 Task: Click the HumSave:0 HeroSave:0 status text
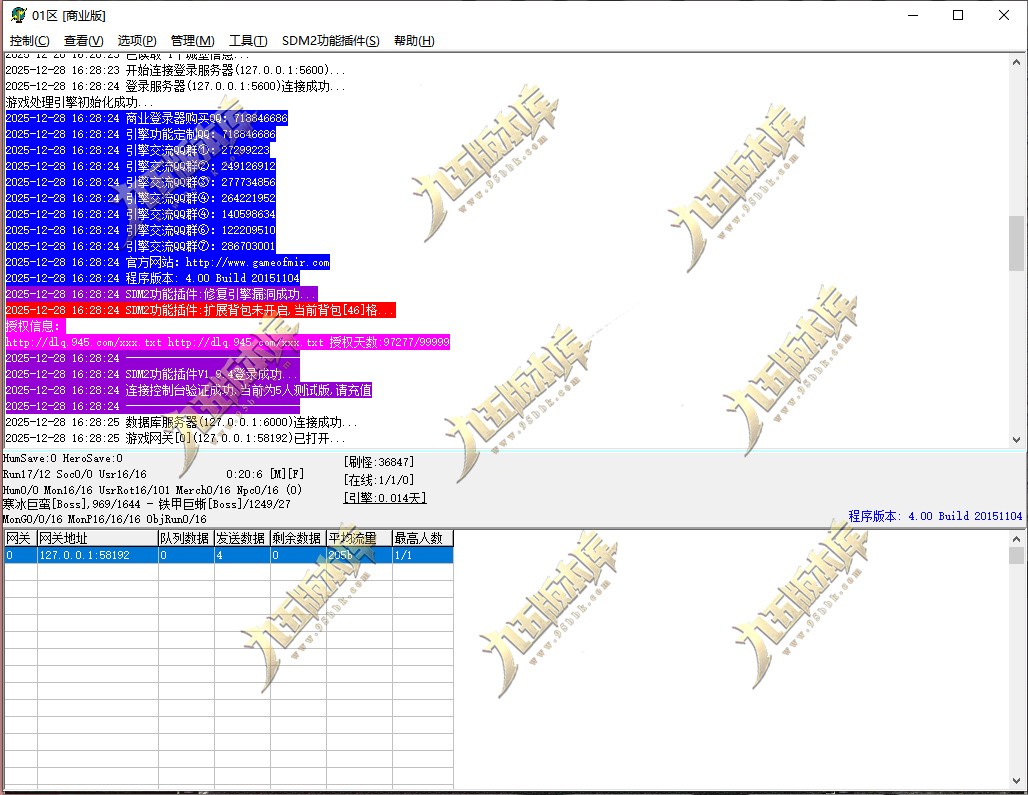coord(63,458)
